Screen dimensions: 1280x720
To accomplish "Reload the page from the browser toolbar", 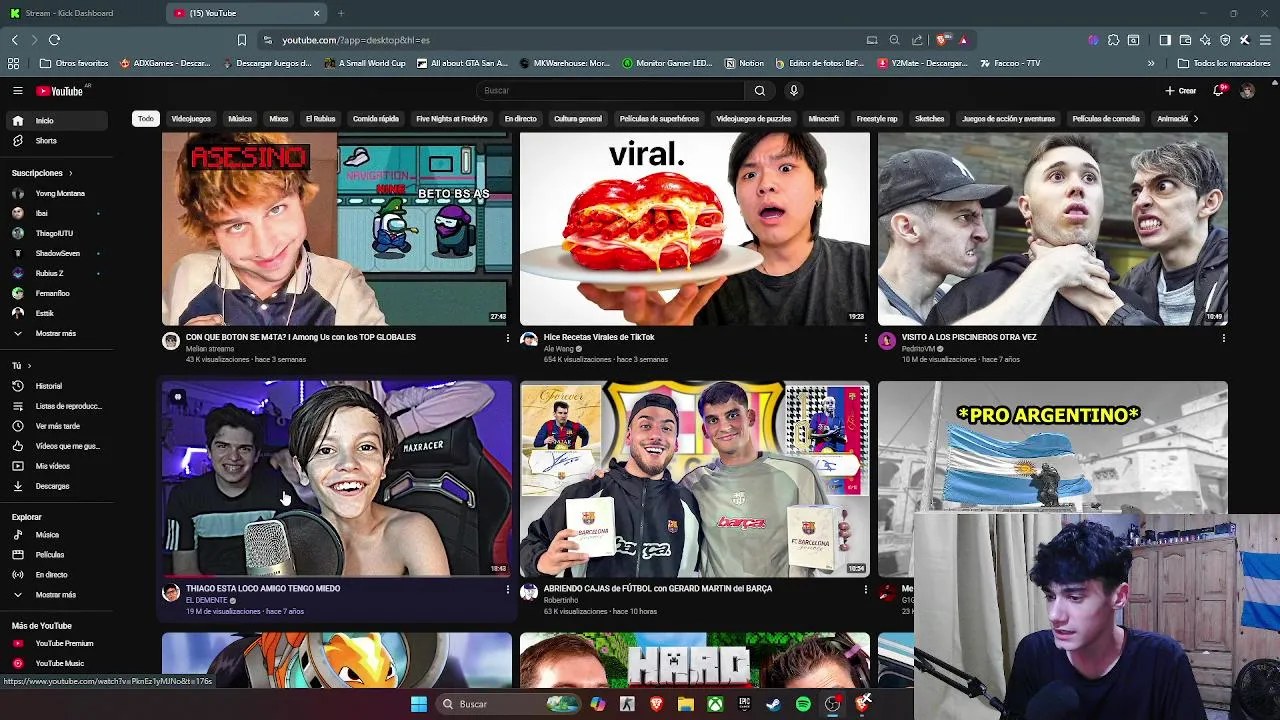I will click(54, 40).
